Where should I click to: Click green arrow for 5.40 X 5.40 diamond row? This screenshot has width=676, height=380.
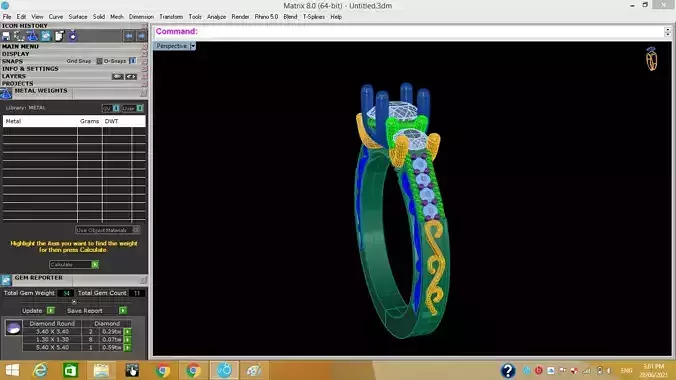[128, 347]
